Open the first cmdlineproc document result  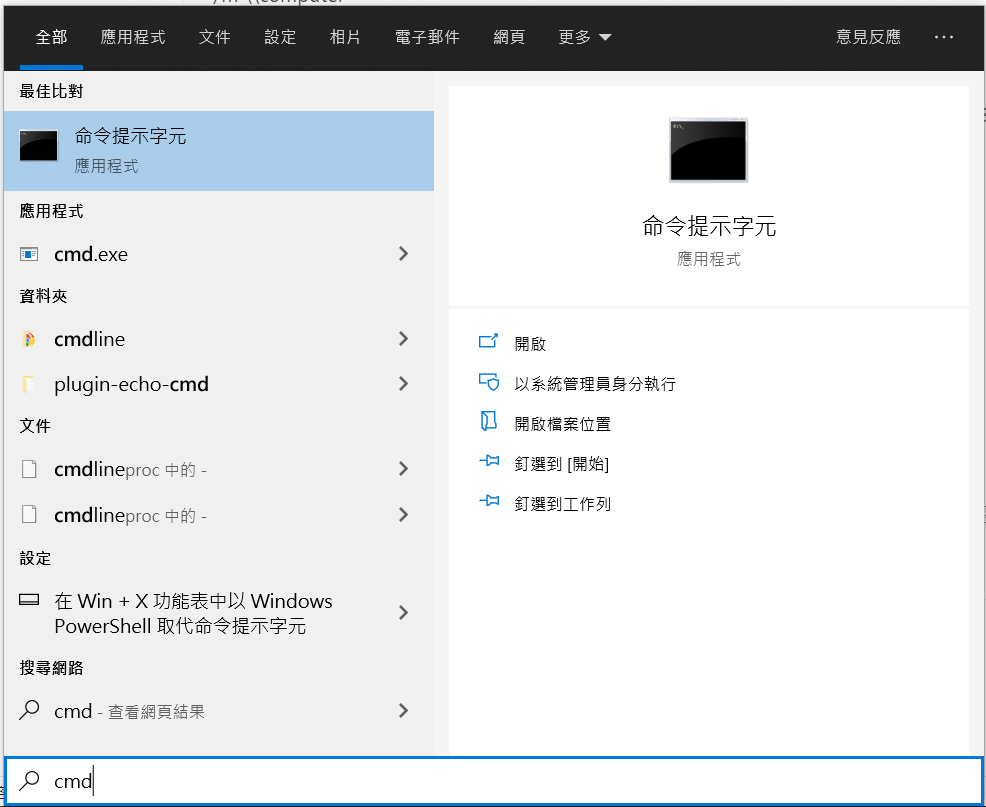pos(219,469)
